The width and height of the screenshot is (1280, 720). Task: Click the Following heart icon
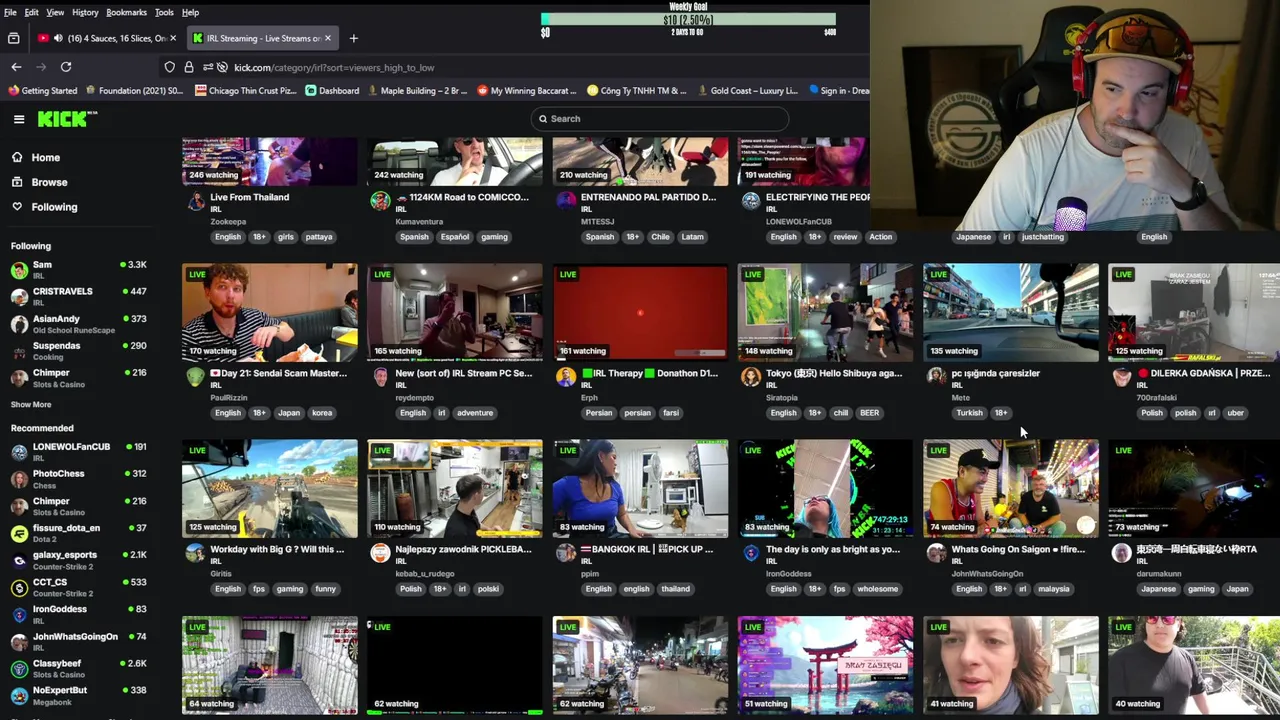pos(17,206)
